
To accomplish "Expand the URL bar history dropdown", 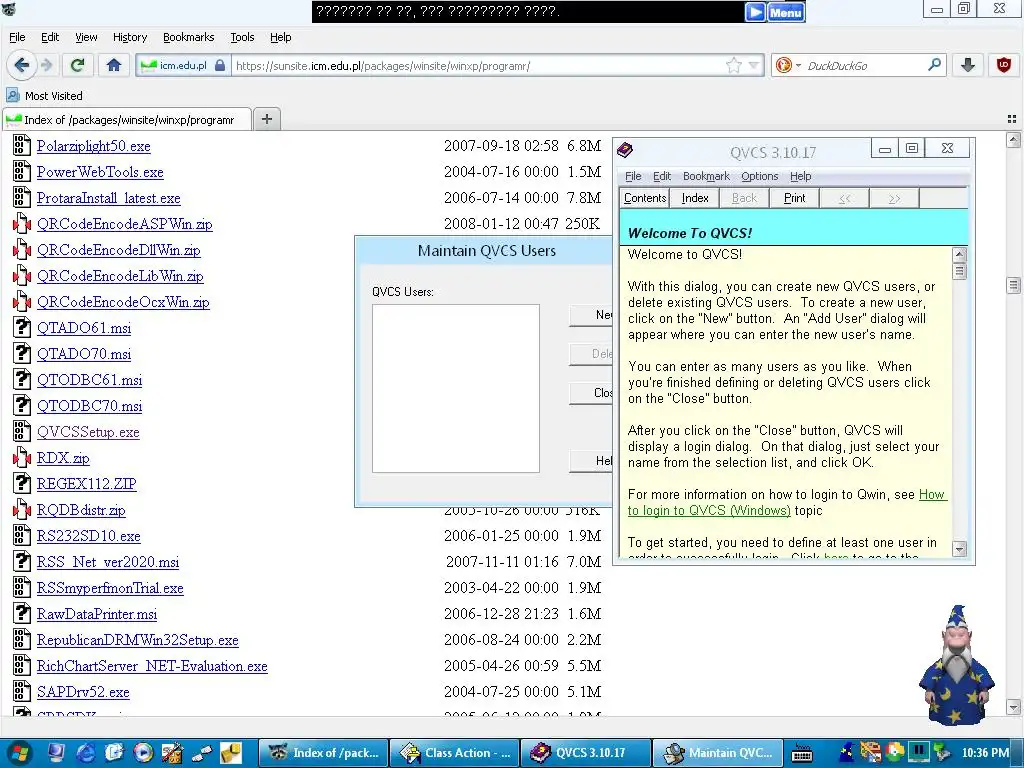I will [754, 65].
